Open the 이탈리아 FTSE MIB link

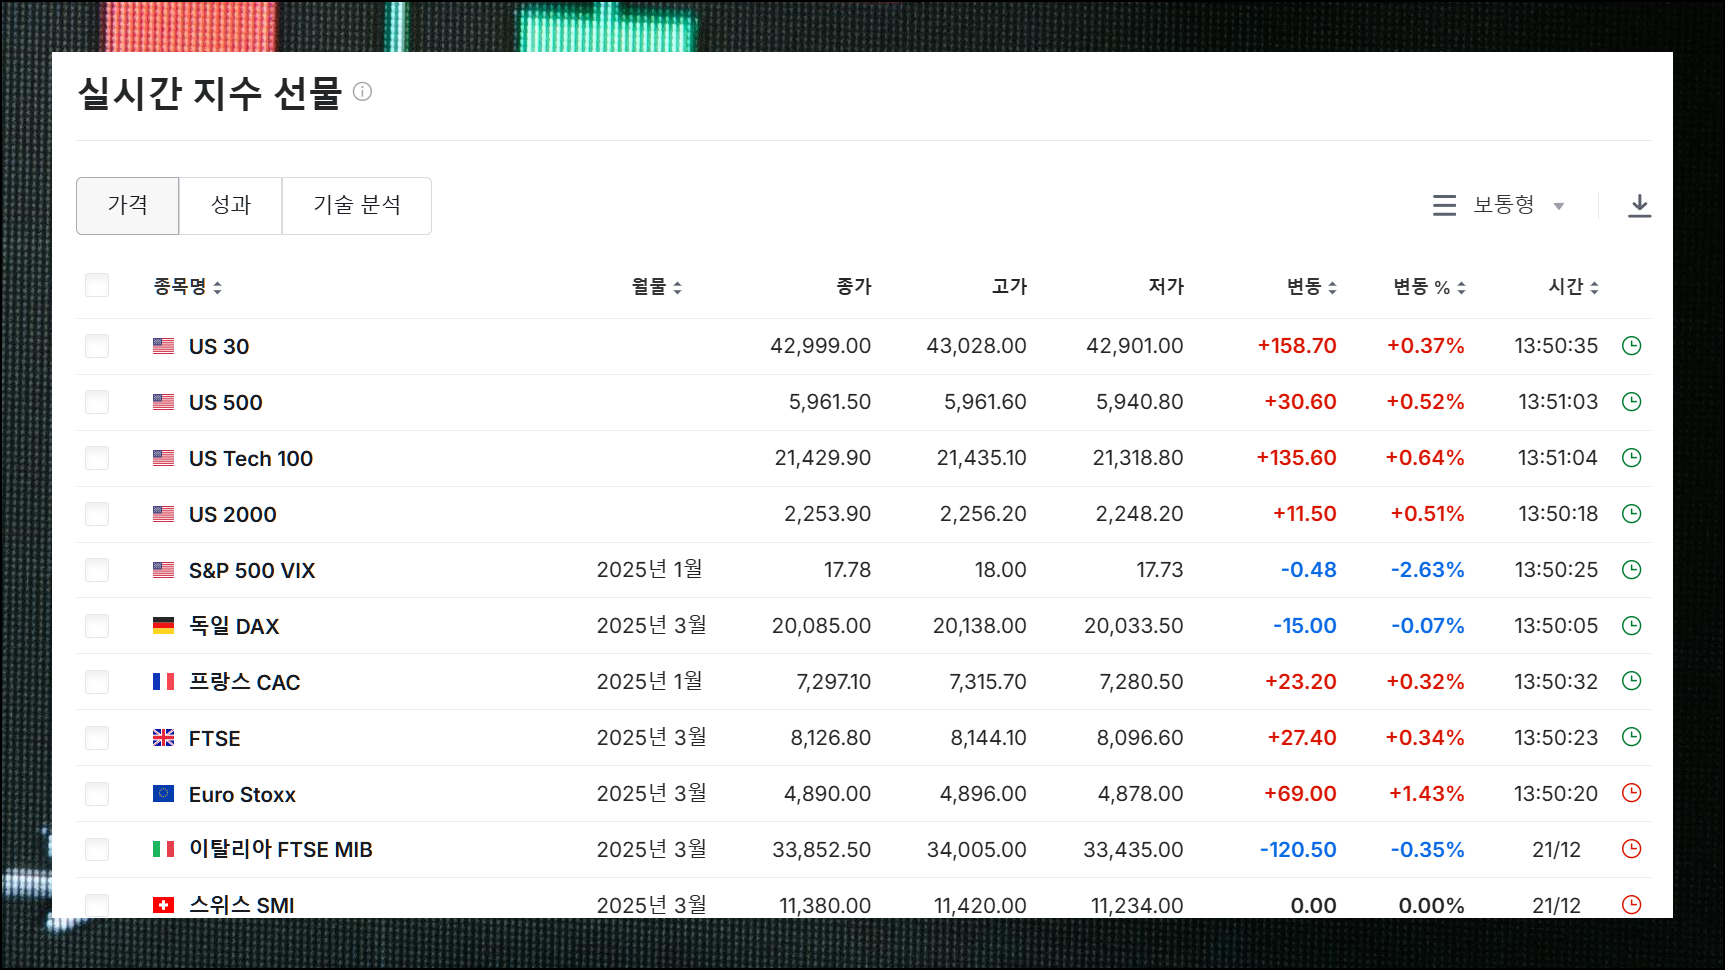click(281, 849)
